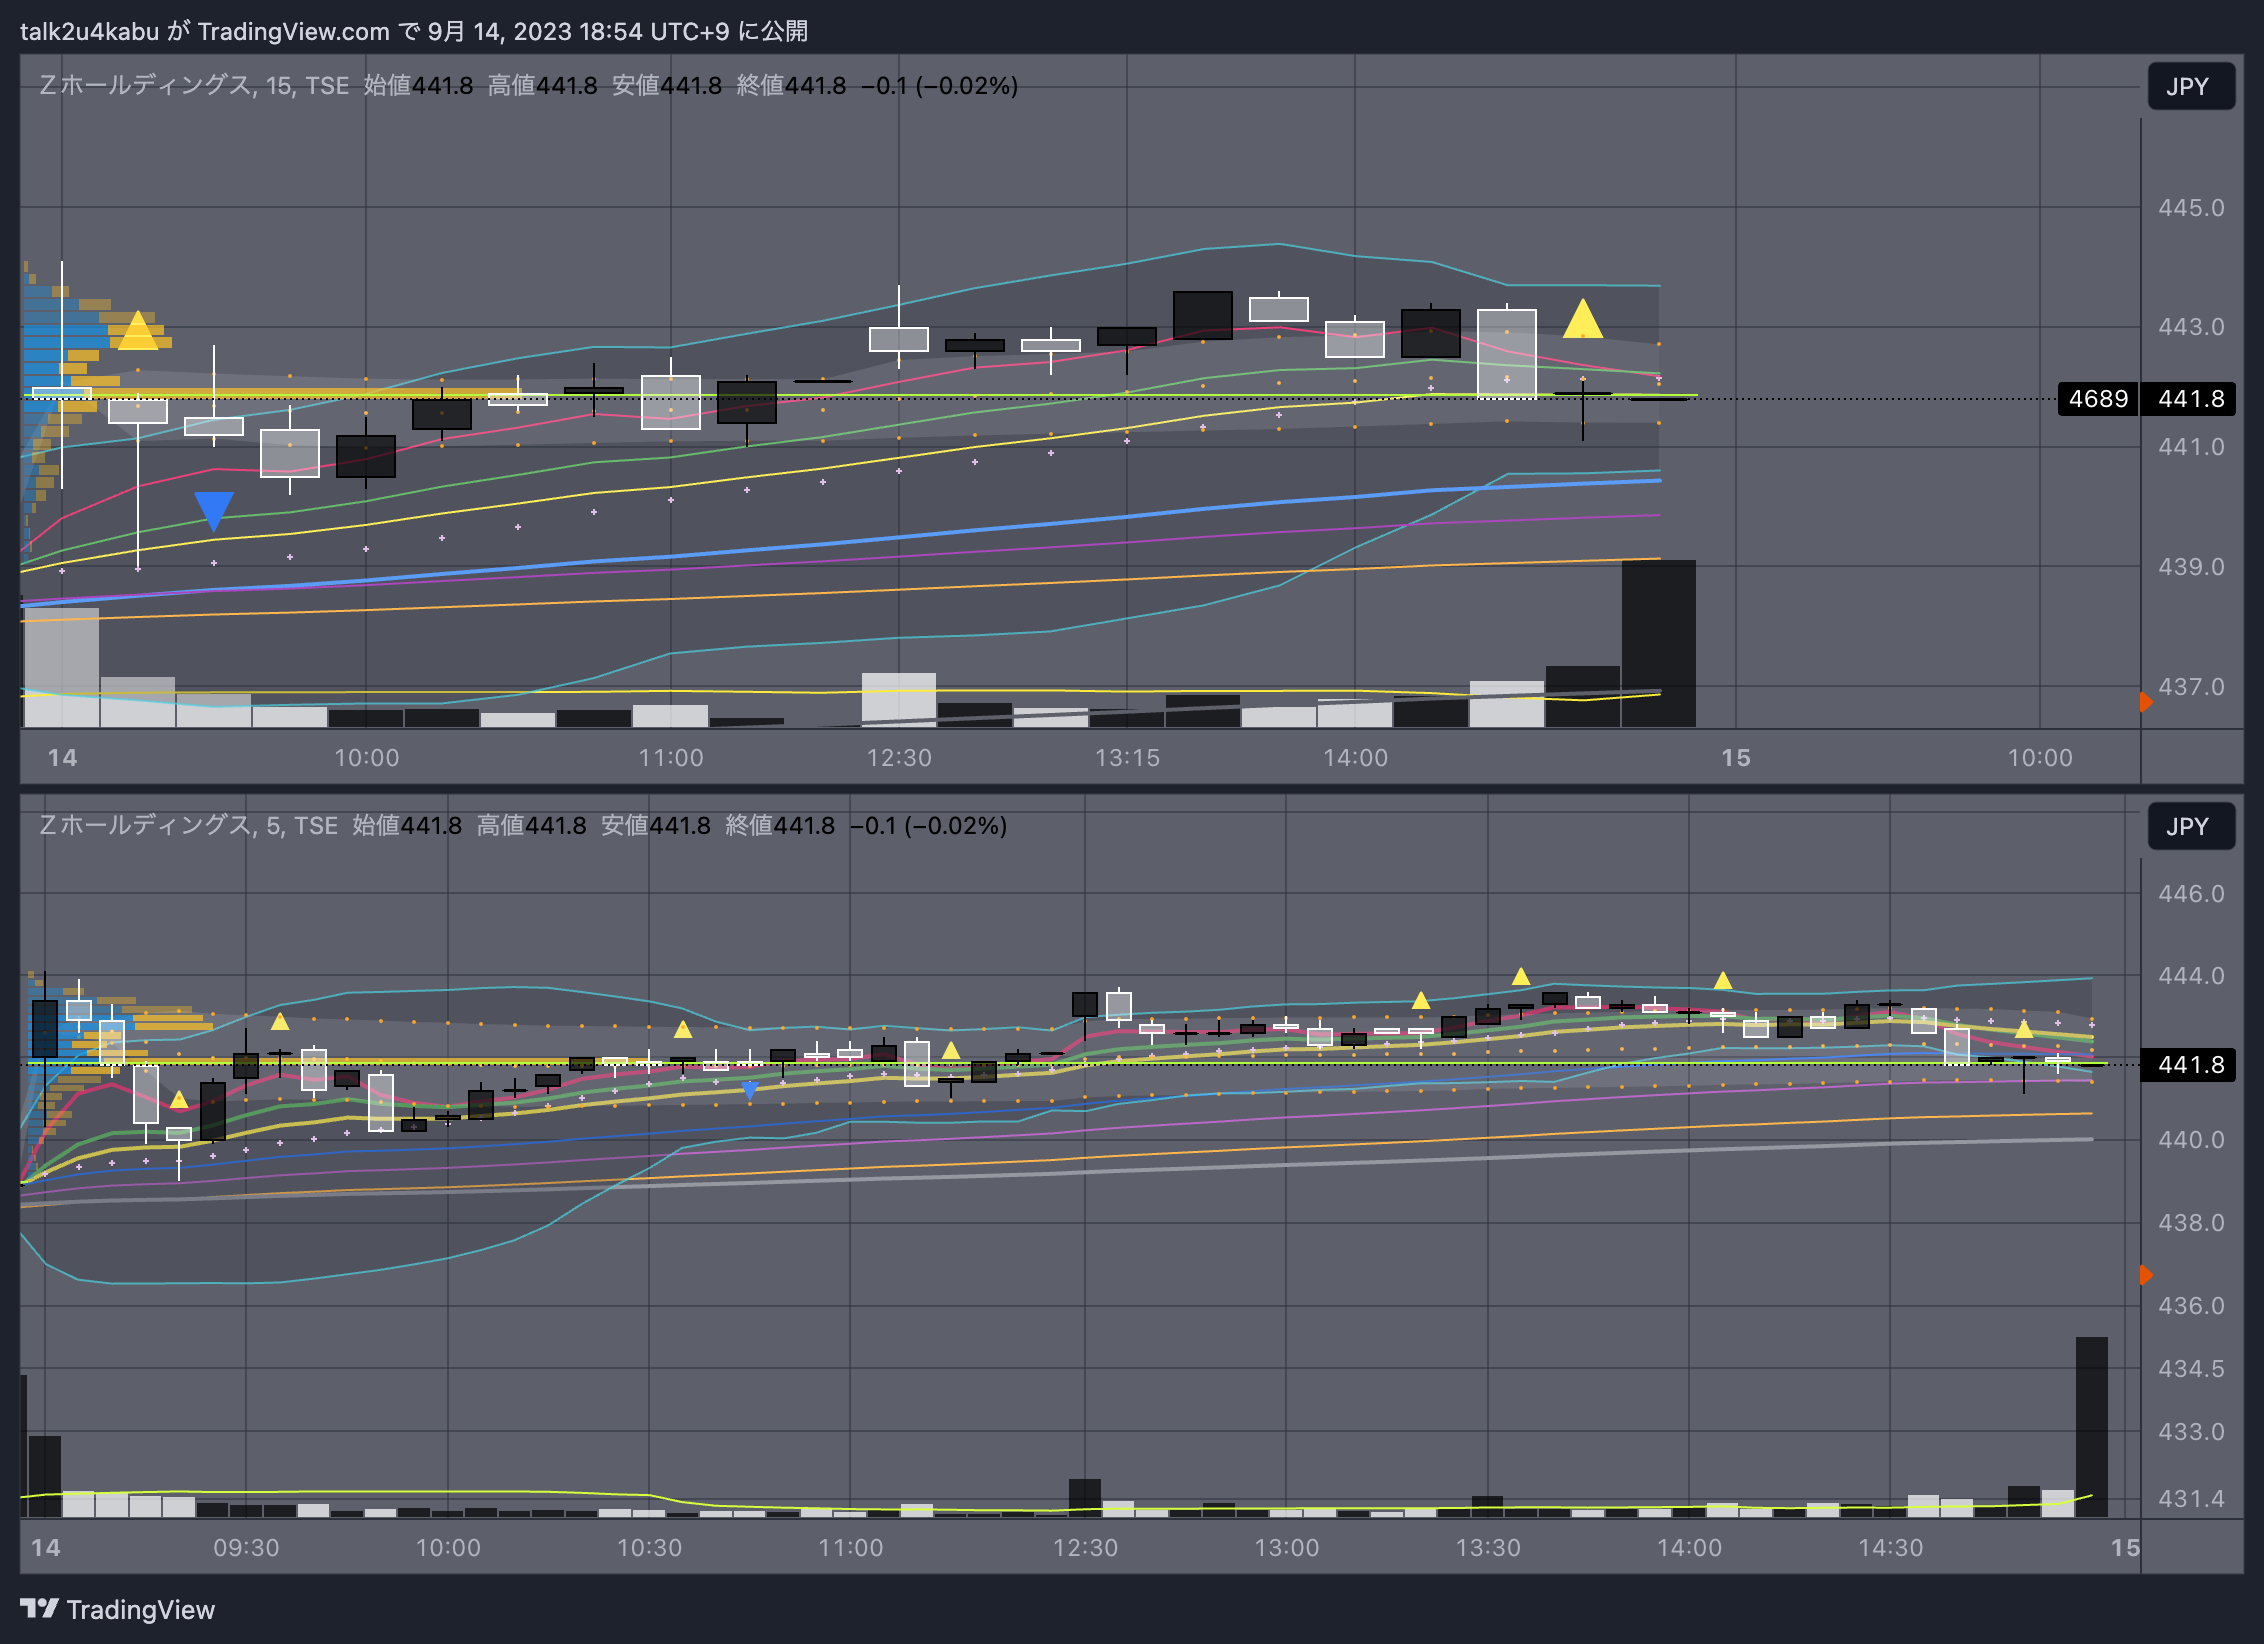Click the orange arrow marker near 437.0 on the upper price axis
The width and height of the screenshot is (2264, 1644).
pyautogui.click(x=2146, y=702)
